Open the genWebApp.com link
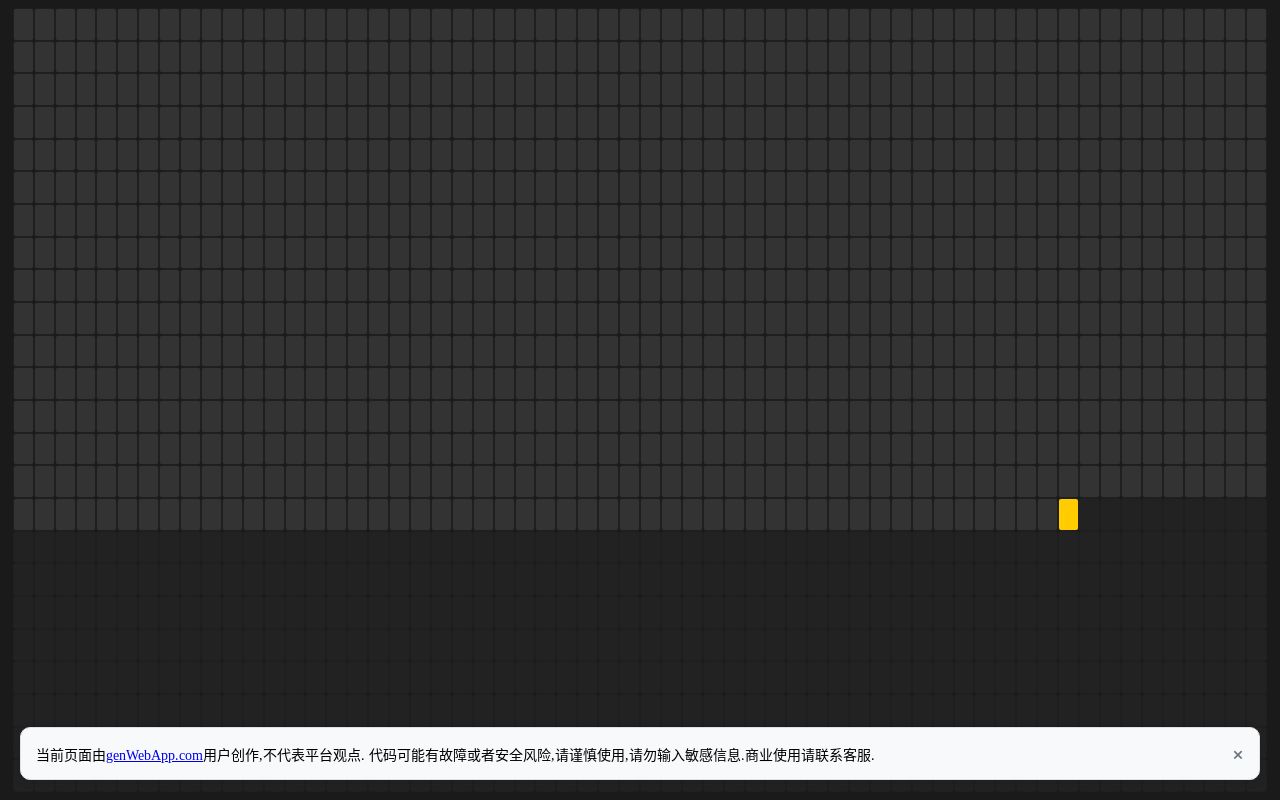This screenshot has height=800, width=1280. pyautogui.click(x=154, y=755)
